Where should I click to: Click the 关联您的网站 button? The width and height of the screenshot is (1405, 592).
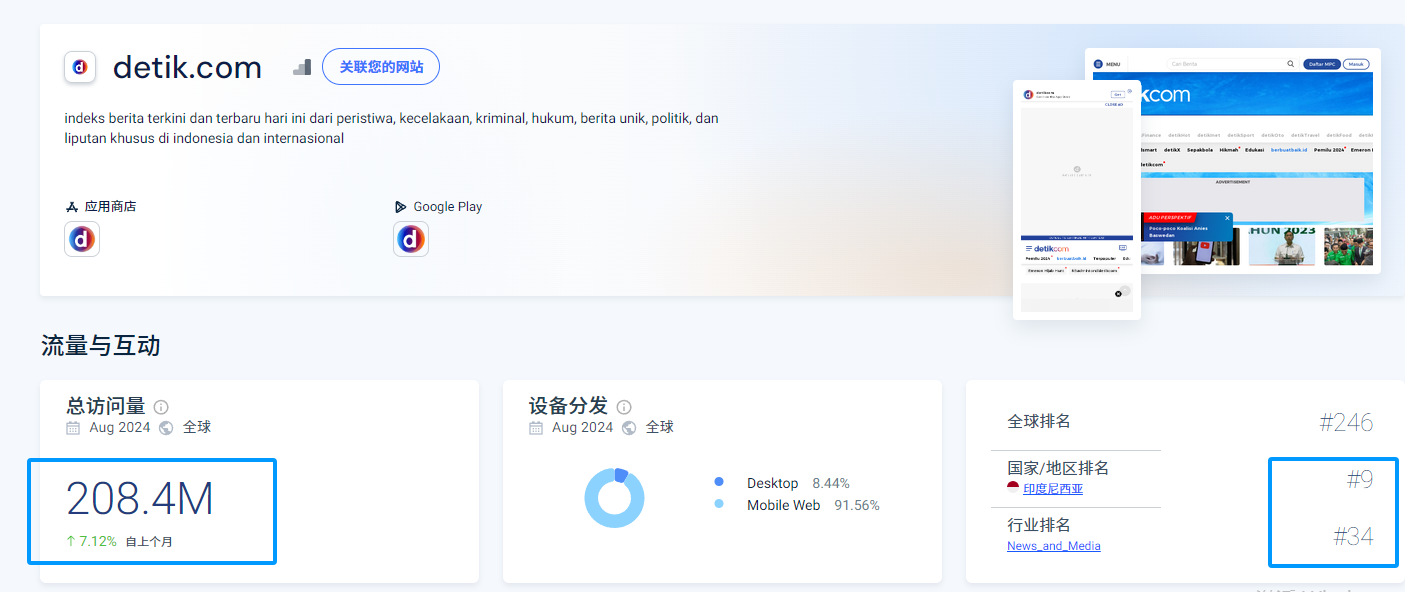[x=381, y=67]
